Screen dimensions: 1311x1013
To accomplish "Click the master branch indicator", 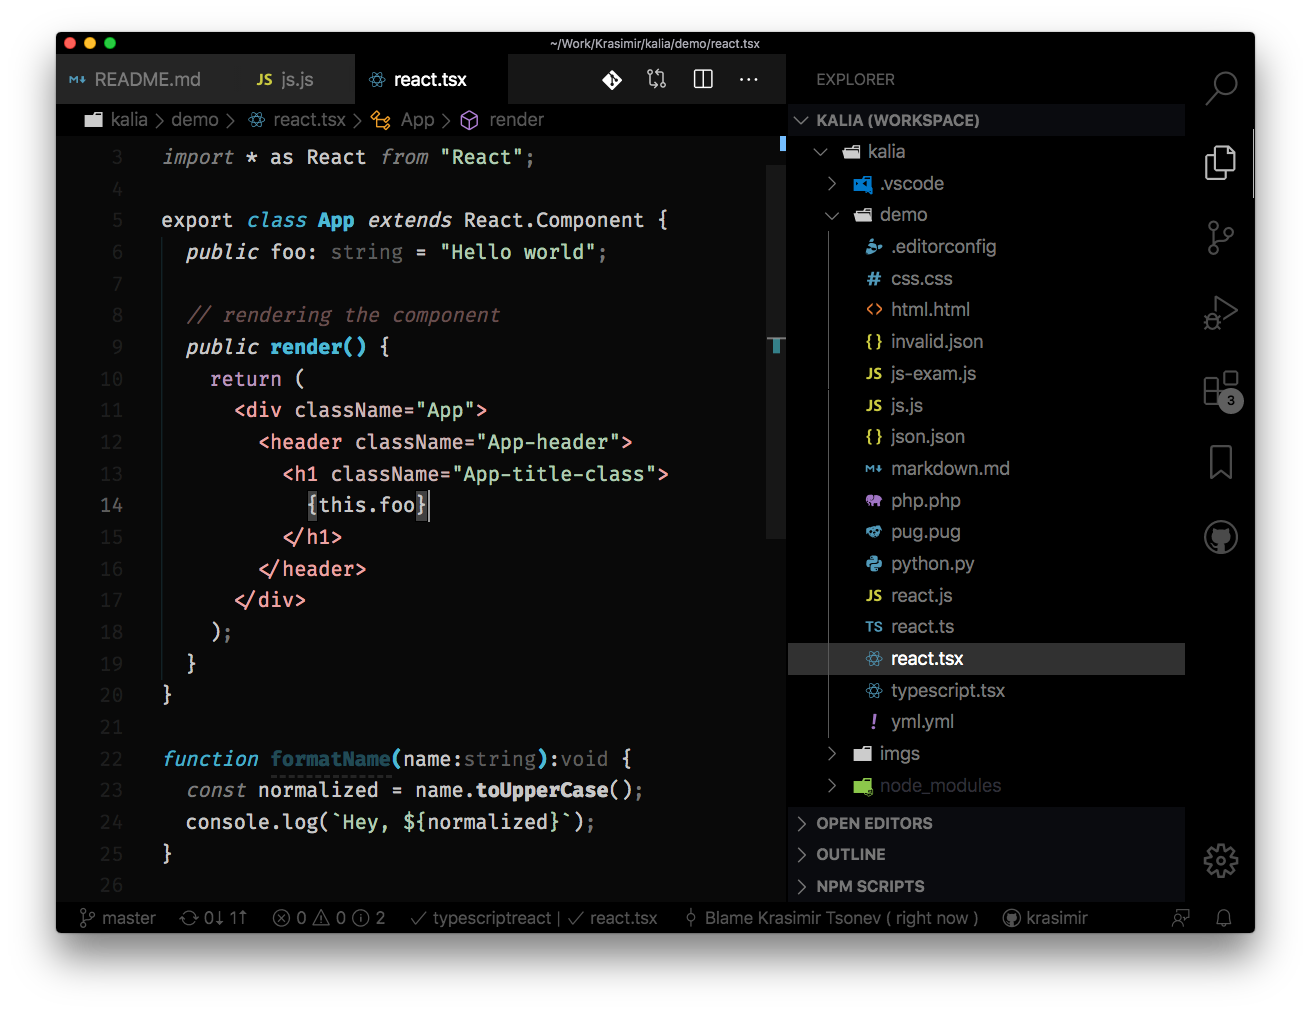I will 118,918.
